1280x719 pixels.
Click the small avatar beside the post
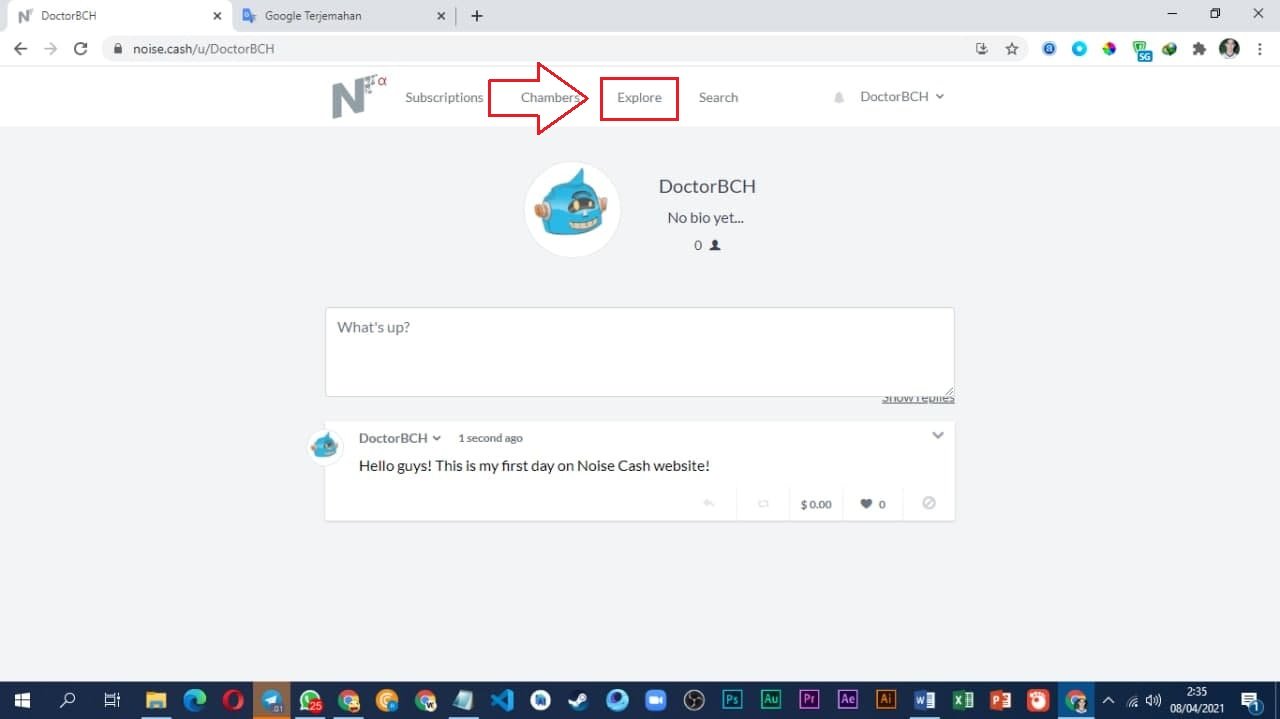coord(325,445)
